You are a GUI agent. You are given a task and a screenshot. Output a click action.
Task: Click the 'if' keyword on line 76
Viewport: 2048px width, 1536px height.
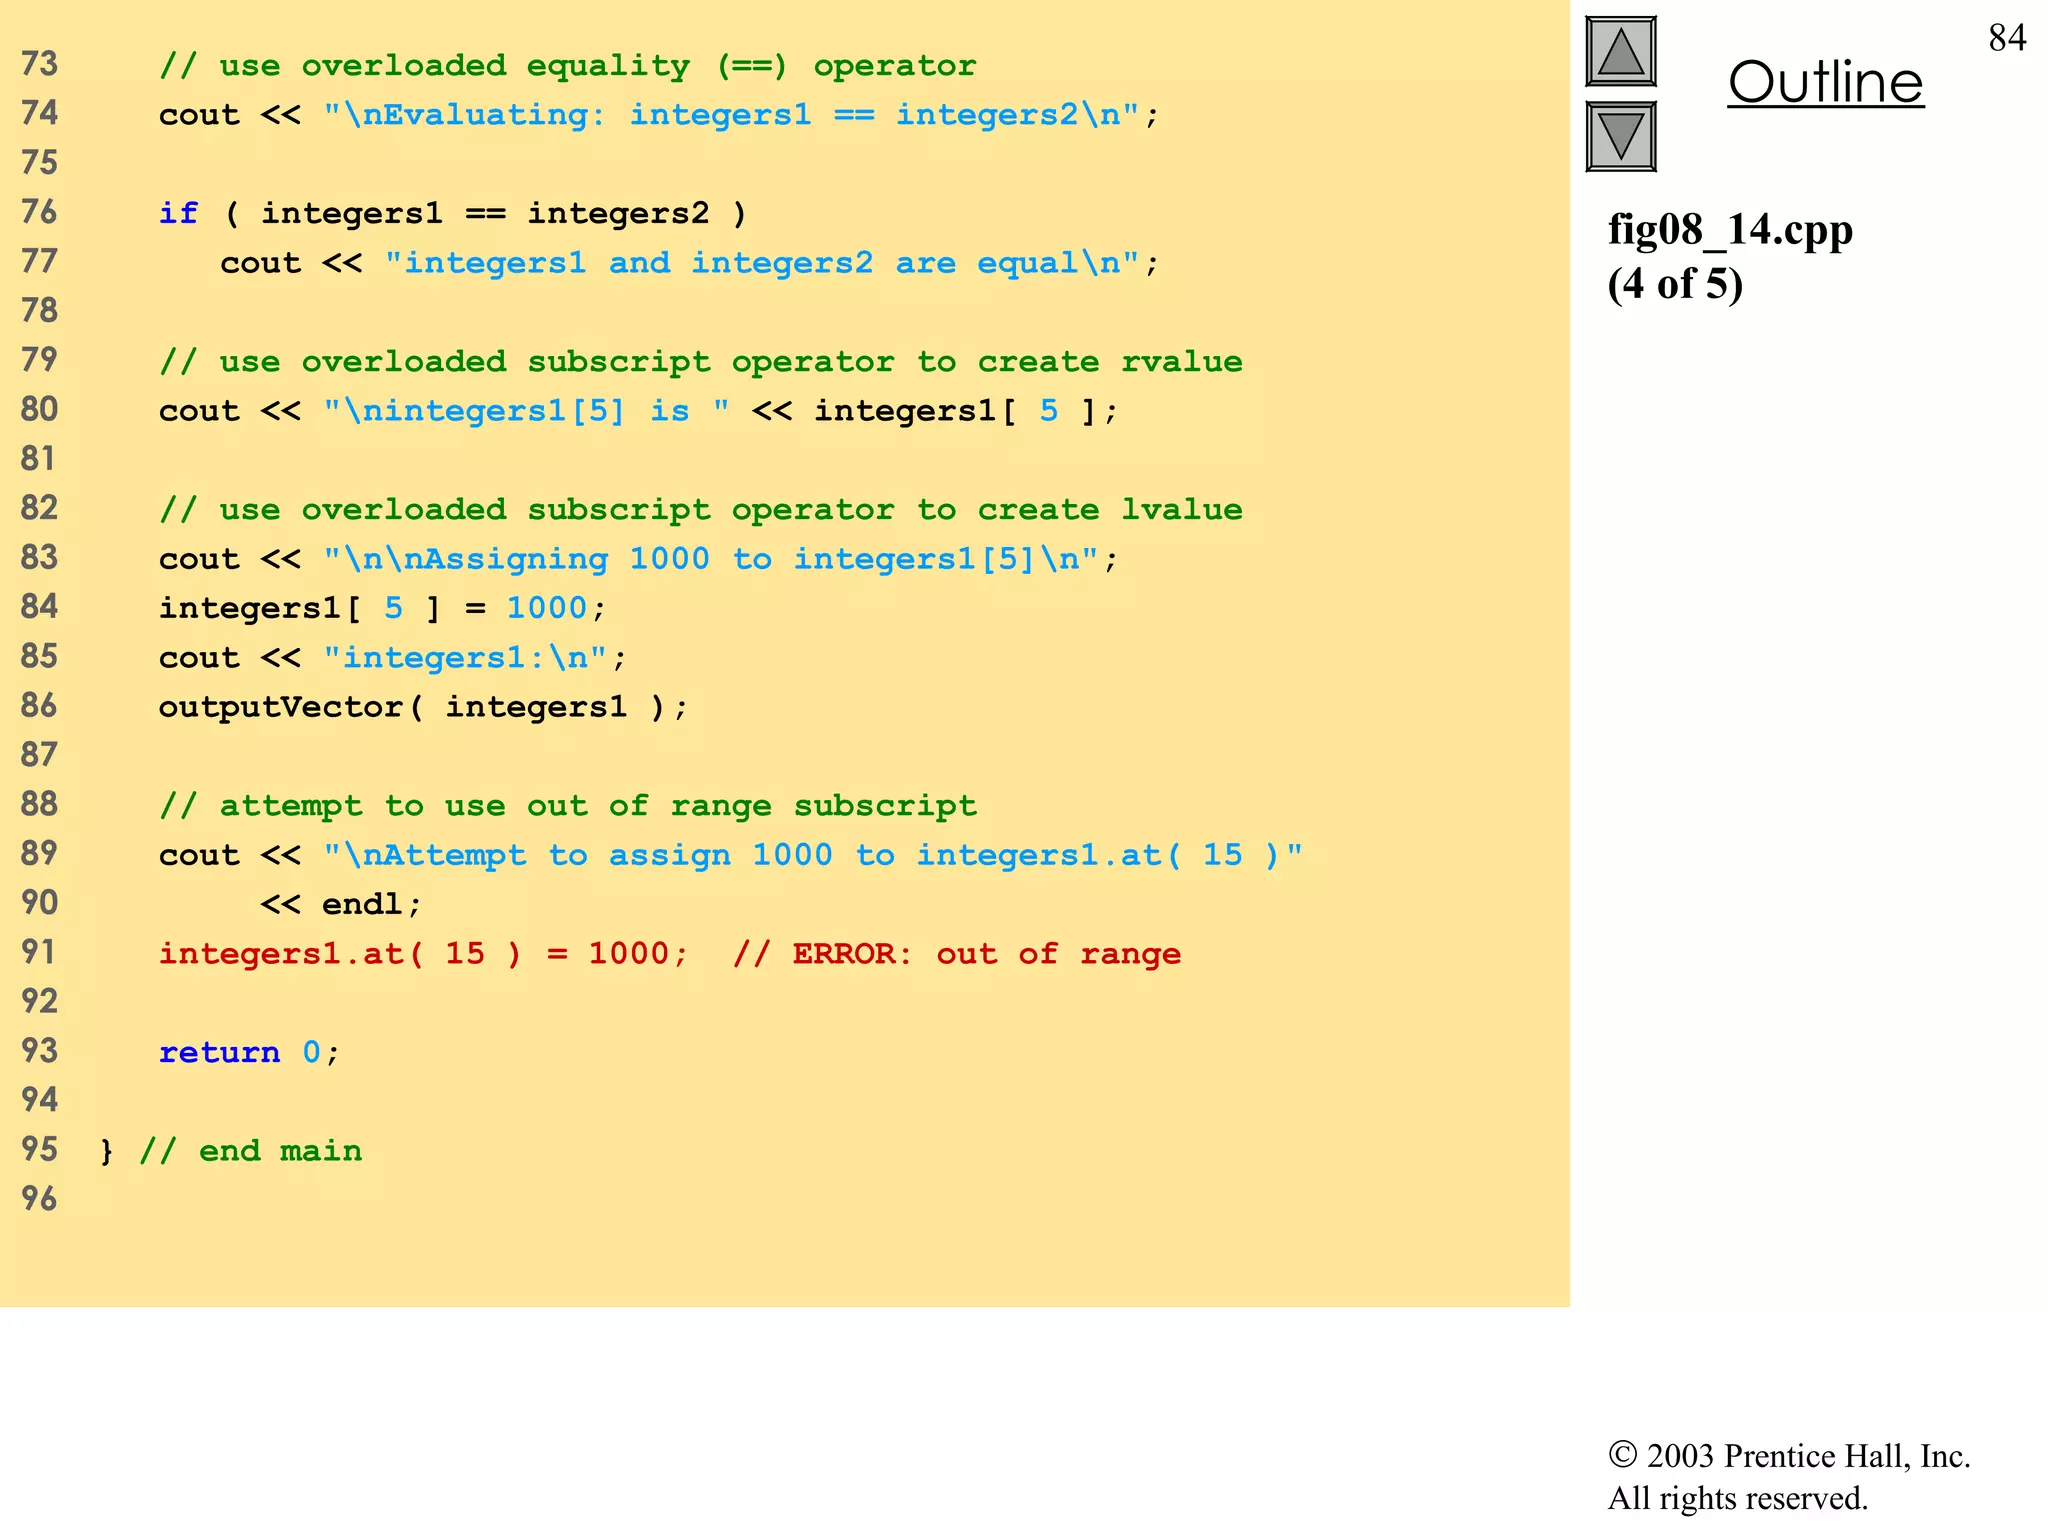[x=178, y=213]
